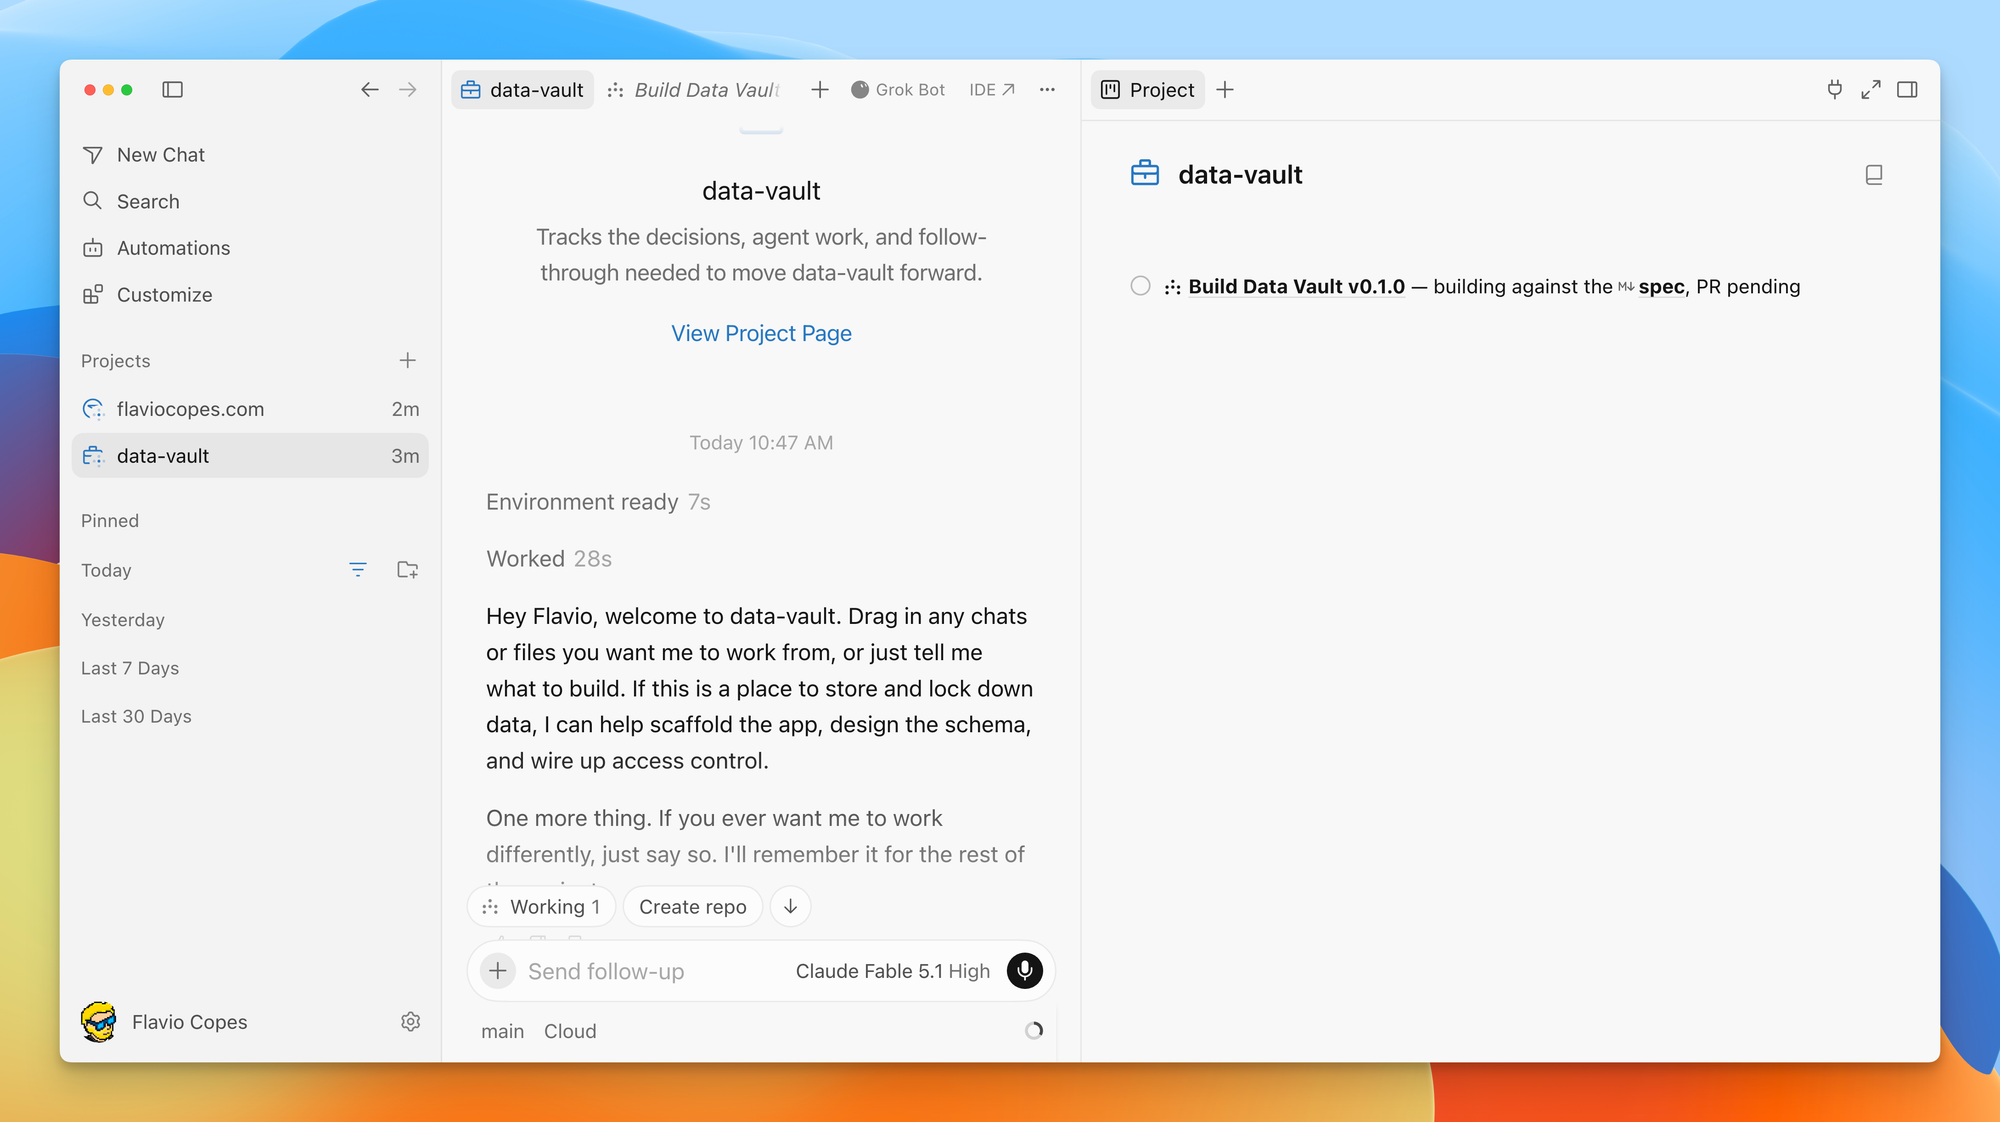Open Grok Bot
Screen dimensions: 2000x1122
pos(898,90)
